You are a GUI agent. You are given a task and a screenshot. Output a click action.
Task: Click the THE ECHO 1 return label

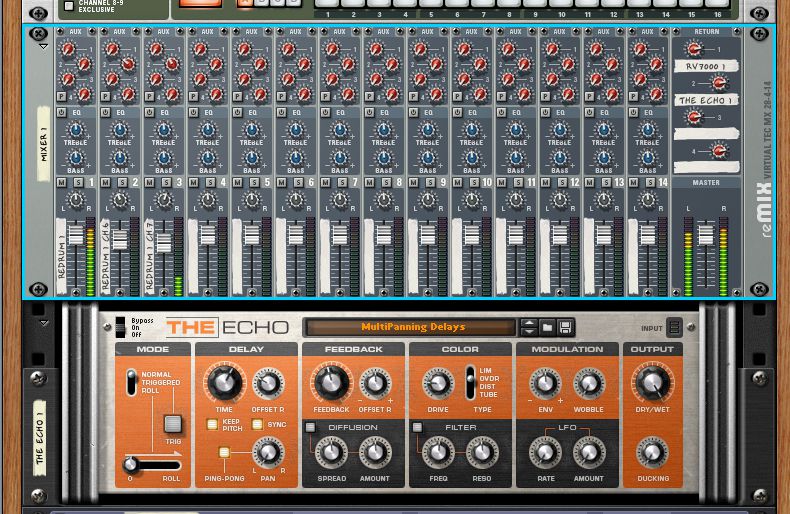(706, 100)
